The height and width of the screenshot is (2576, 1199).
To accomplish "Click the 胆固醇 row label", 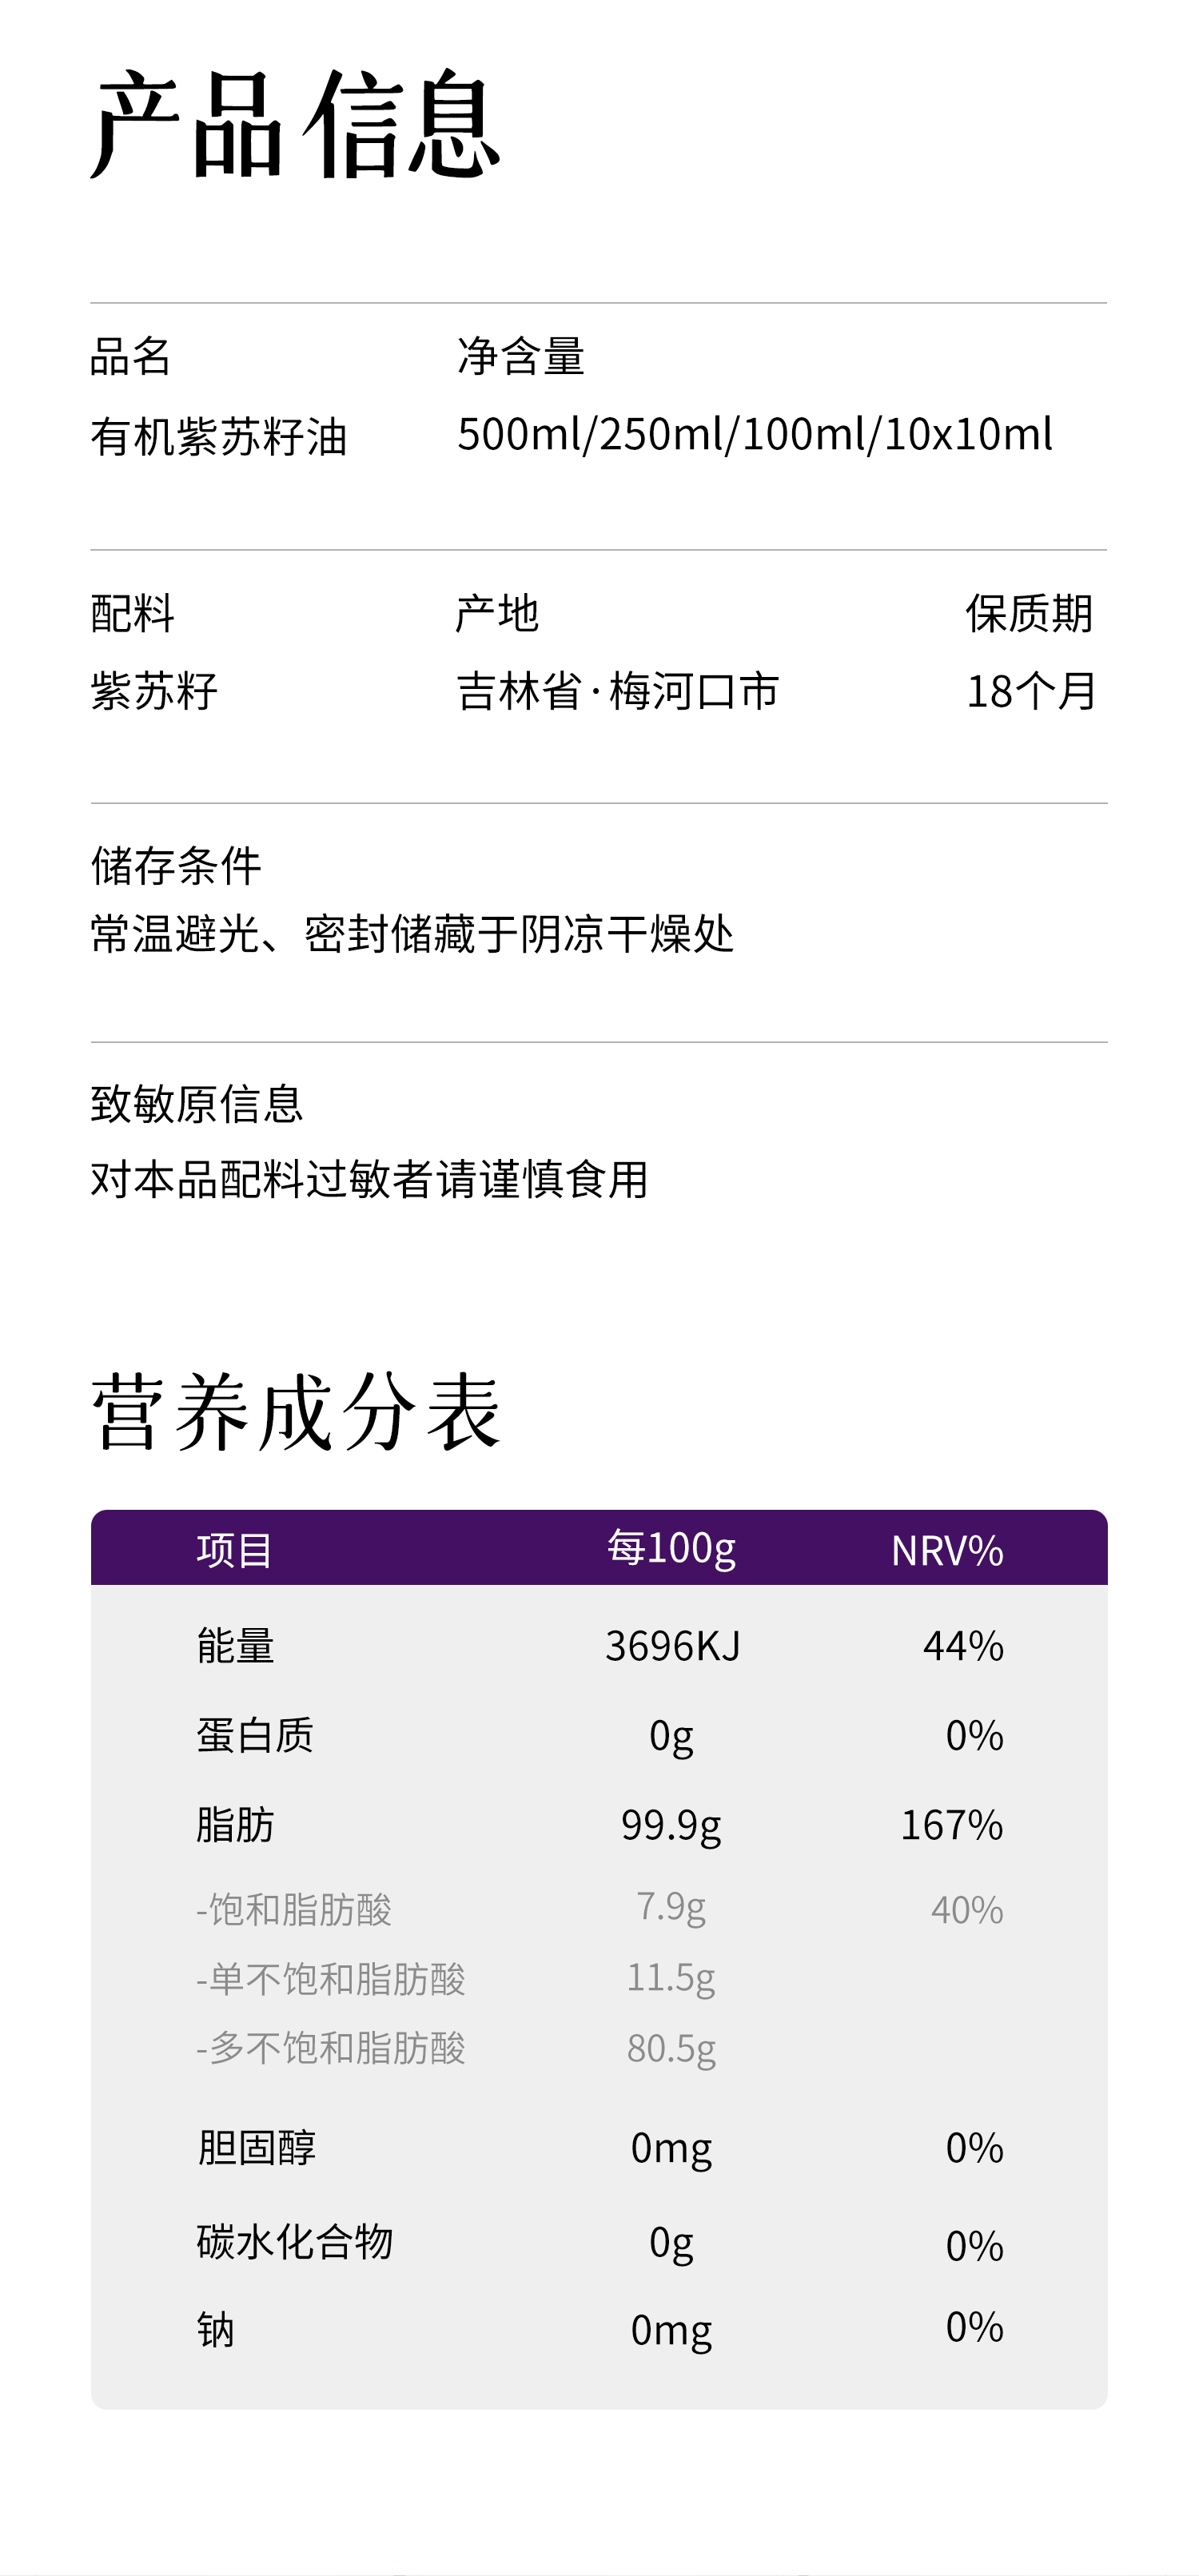I will point(256,2147).
